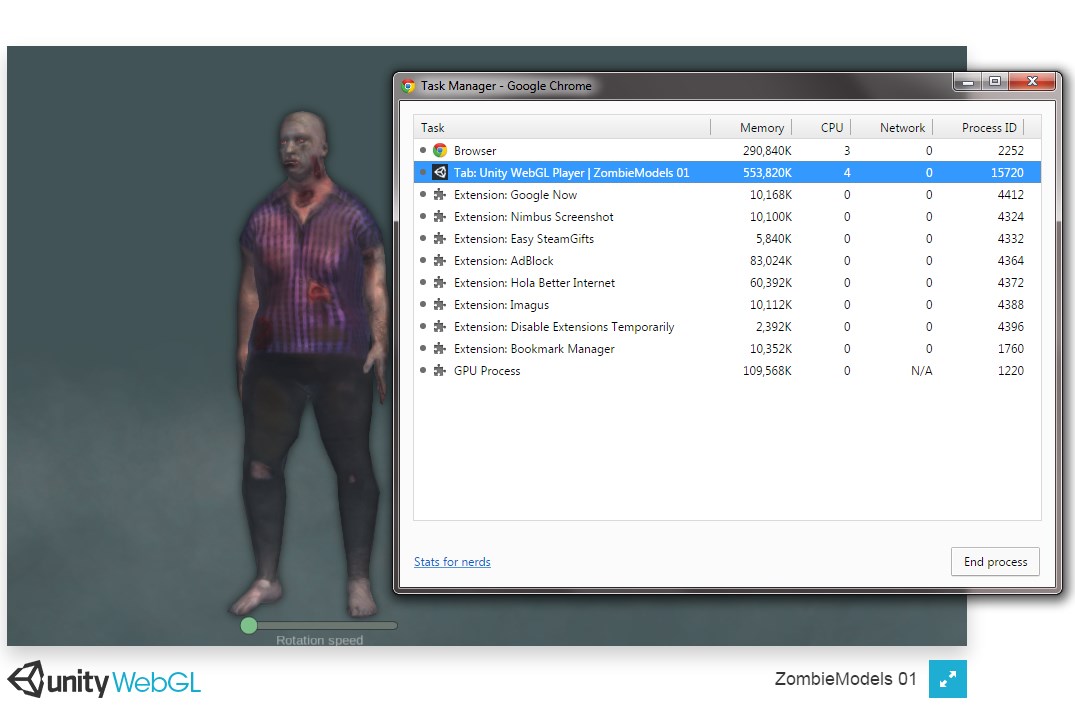
Task: Click the Unity icon in the selected tab row
Action: point(440,172)
